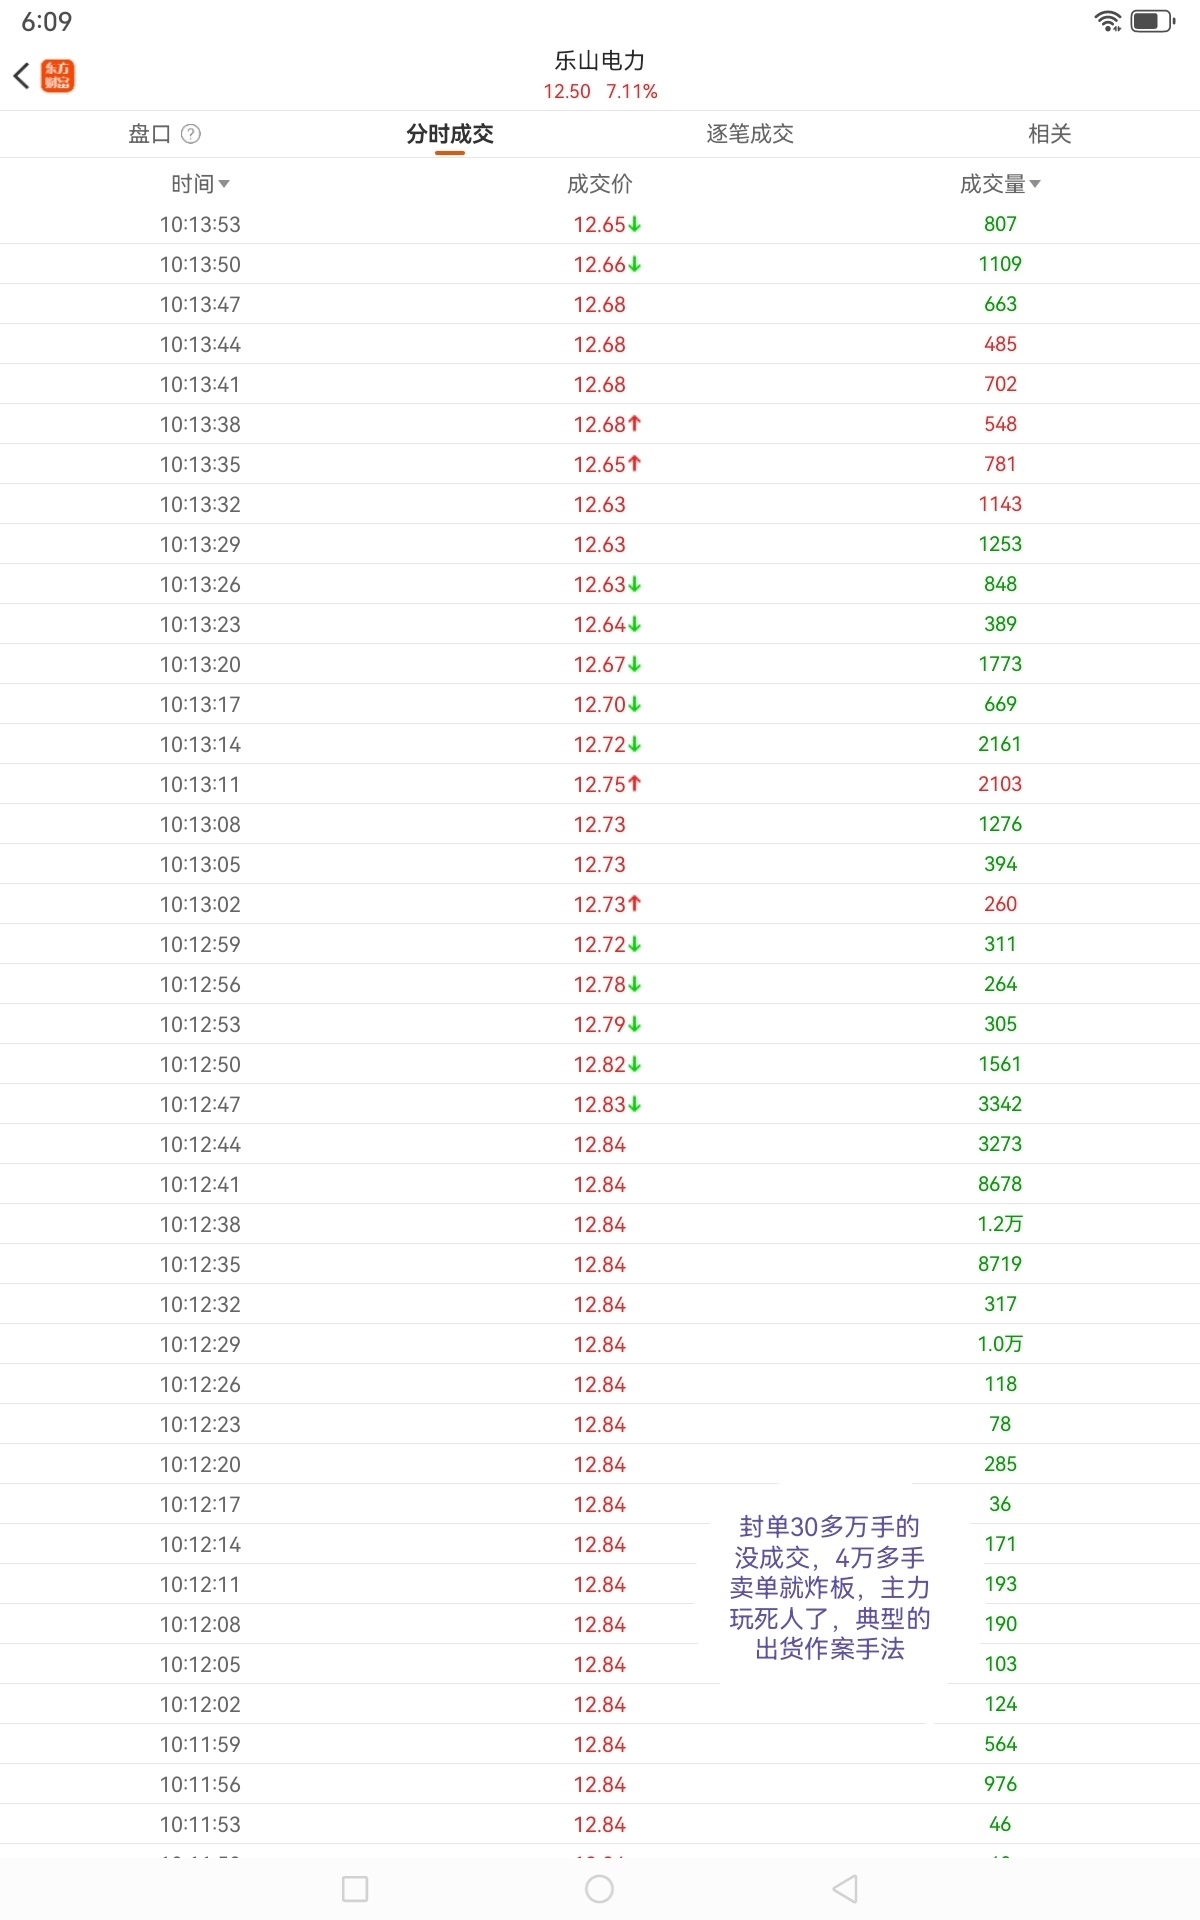The image size is (1200, 1920).
Task: Tap the battery status icon
Action: (1152, 21)
